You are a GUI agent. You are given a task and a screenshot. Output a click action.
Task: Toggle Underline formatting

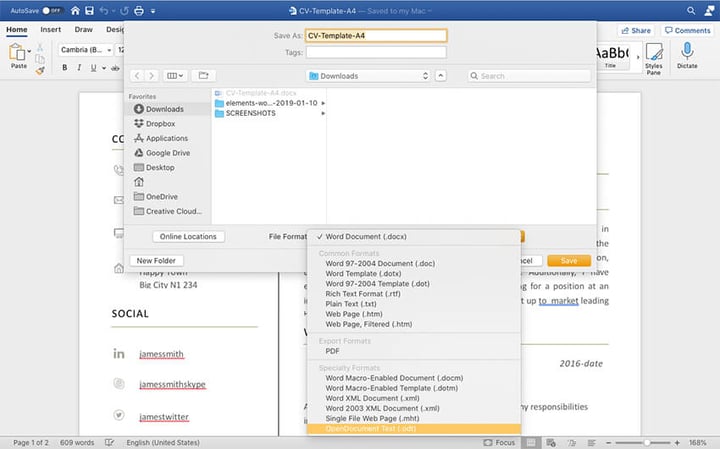coord(93,67)
